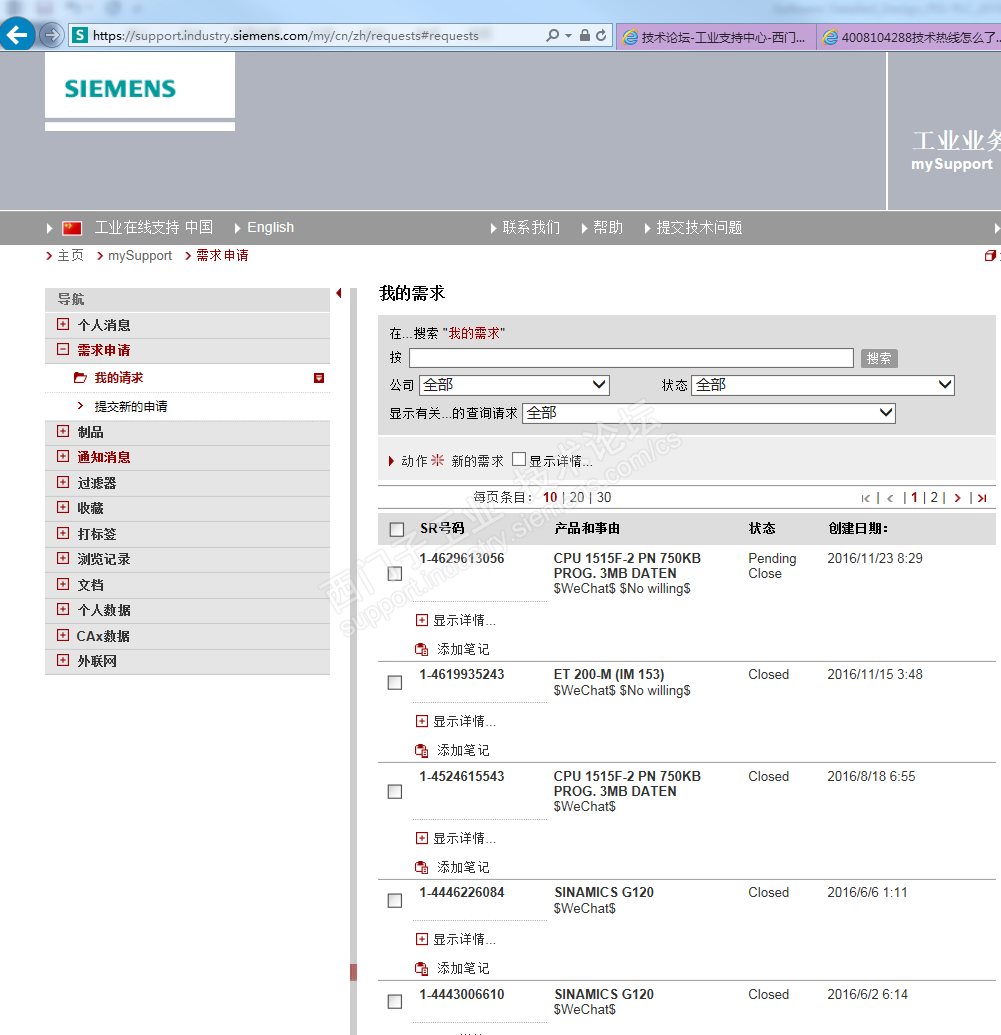Click the lock security icon in address bar
This screenshot has height=1035, width=1001.
click(x=584, y=35)
